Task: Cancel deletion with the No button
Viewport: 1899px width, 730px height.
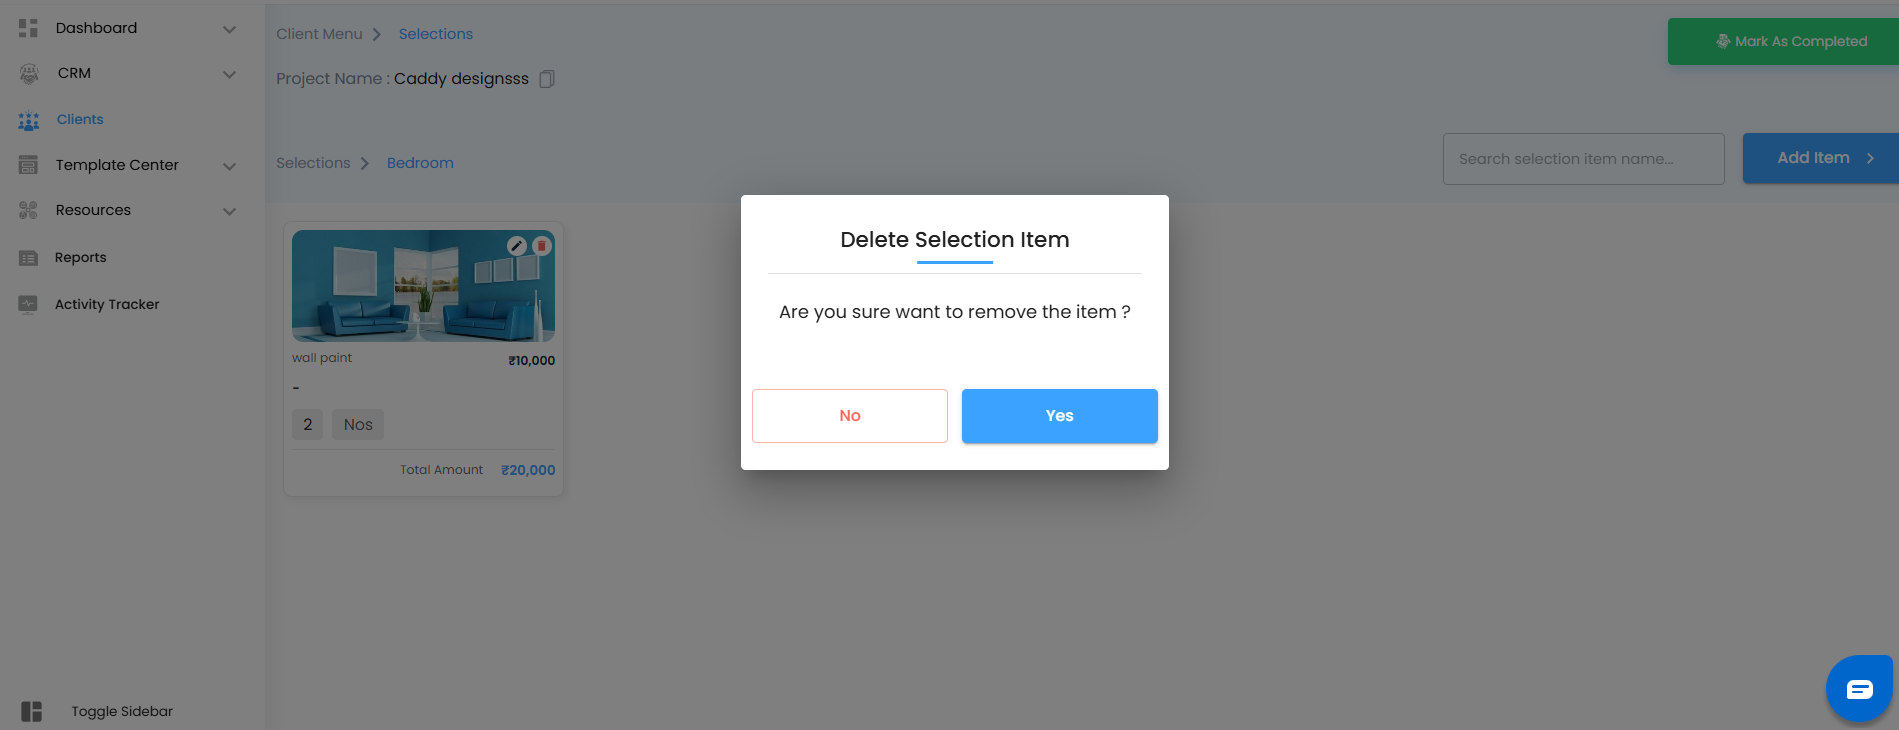Action: click(x=849, y=416)
